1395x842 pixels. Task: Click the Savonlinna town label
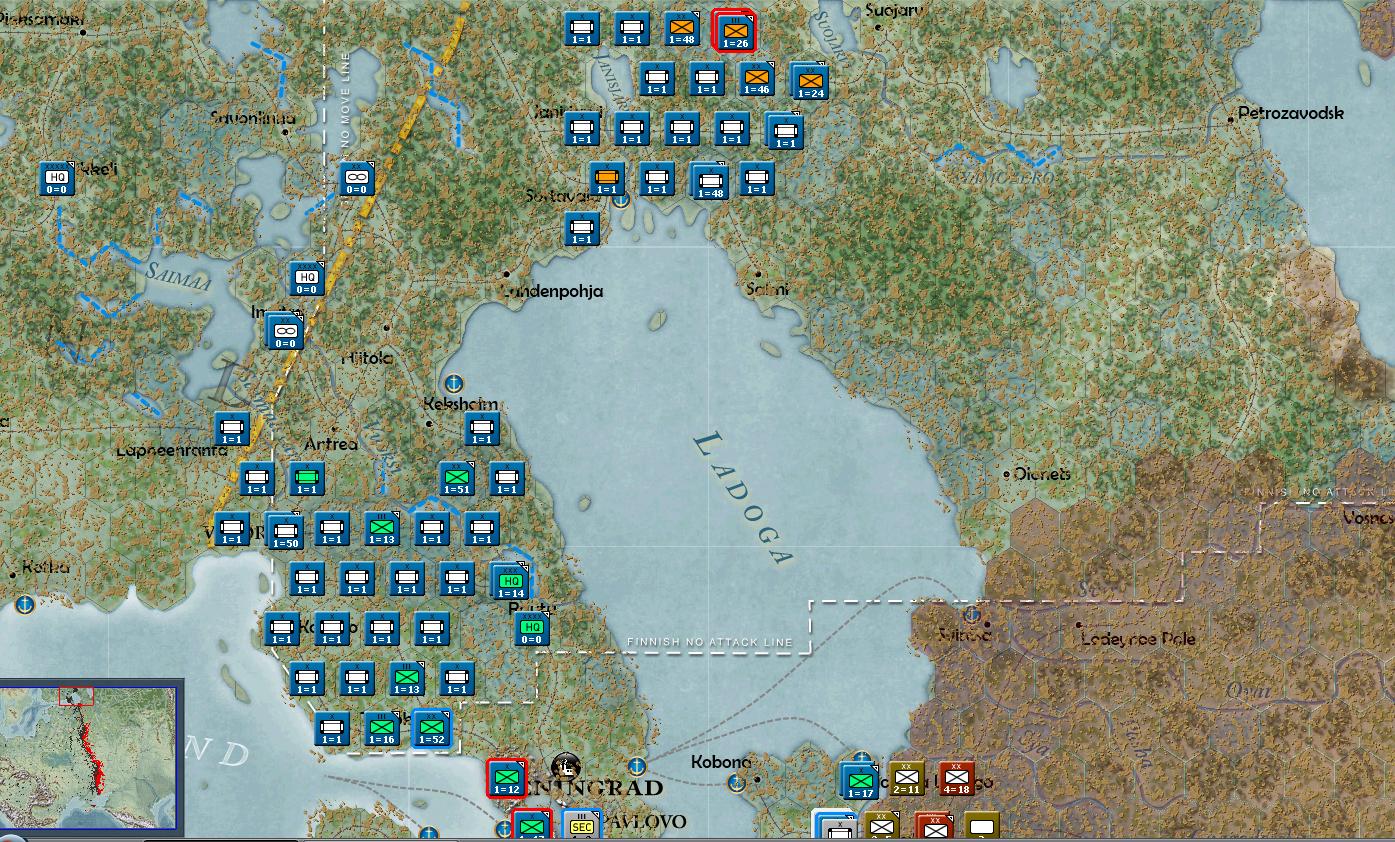click(253, 118)
